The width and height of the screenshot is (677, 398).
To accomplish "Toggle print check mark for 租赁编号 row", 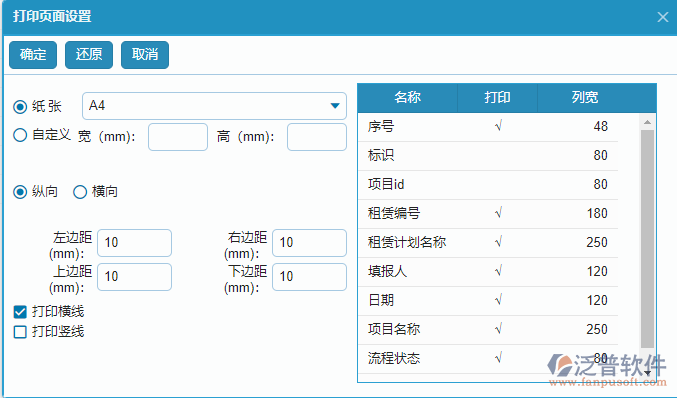I will (x=498, y=213).
